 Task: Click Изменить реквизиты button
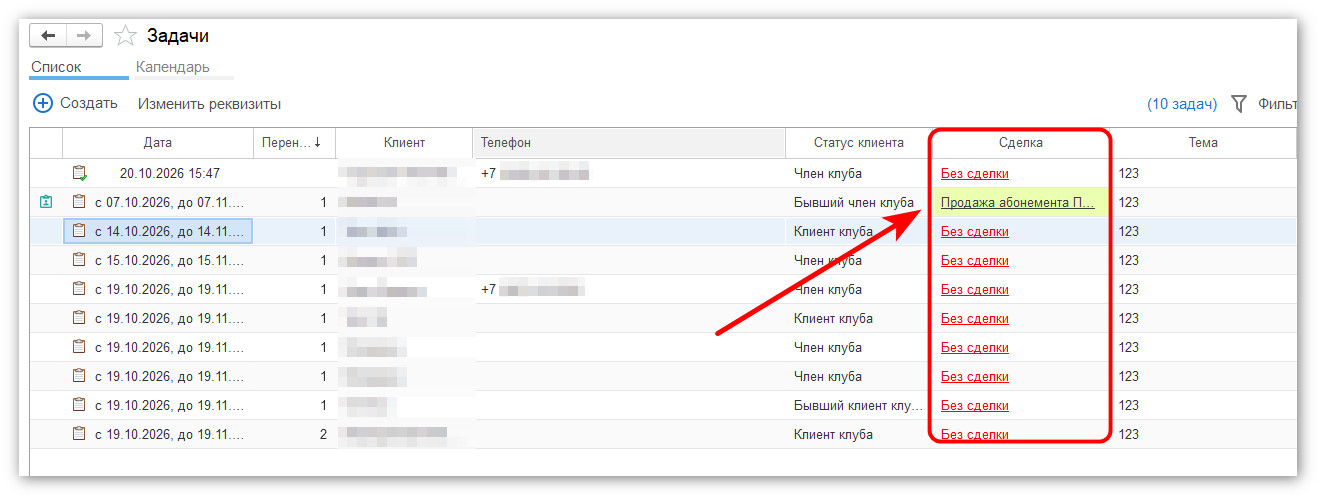[x=209, y=103]
